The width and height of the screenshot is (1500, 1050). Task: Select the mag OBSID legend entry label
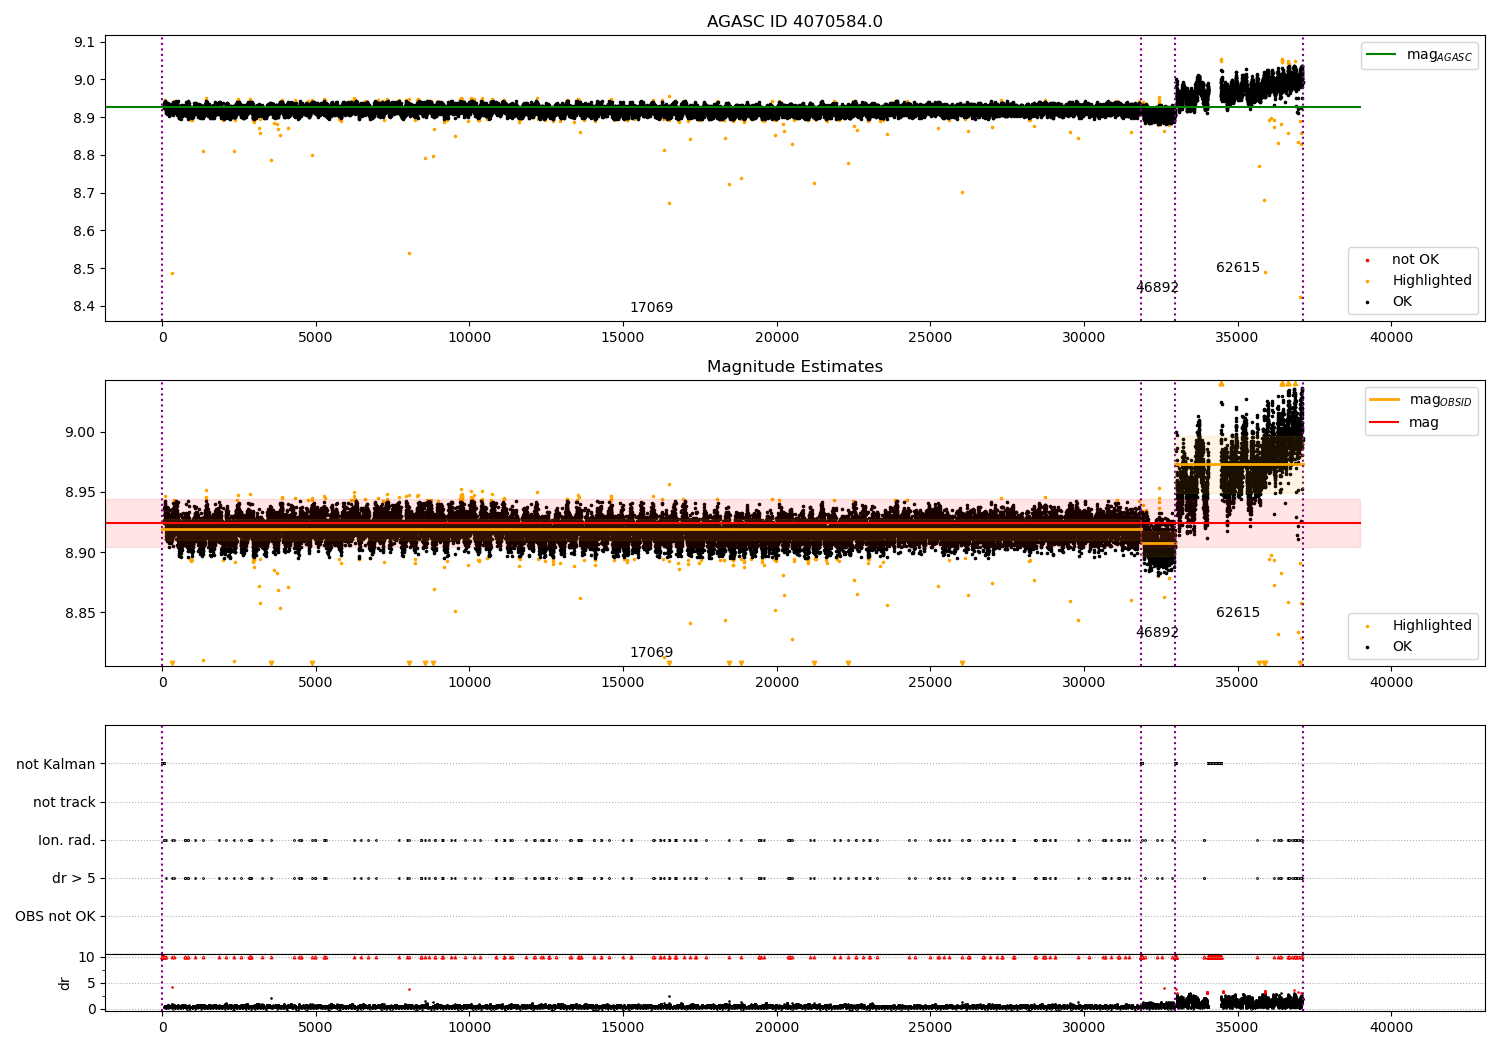tap(1441, 400)
